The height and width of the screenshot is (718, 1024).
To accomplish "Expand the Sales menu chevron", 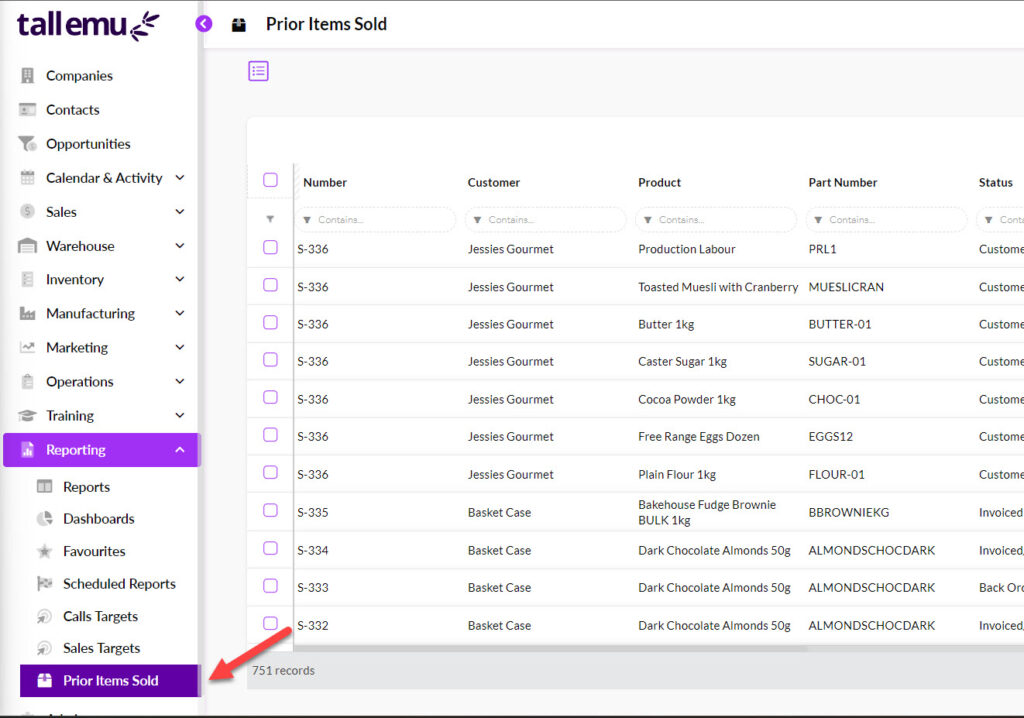I will 180,212.
